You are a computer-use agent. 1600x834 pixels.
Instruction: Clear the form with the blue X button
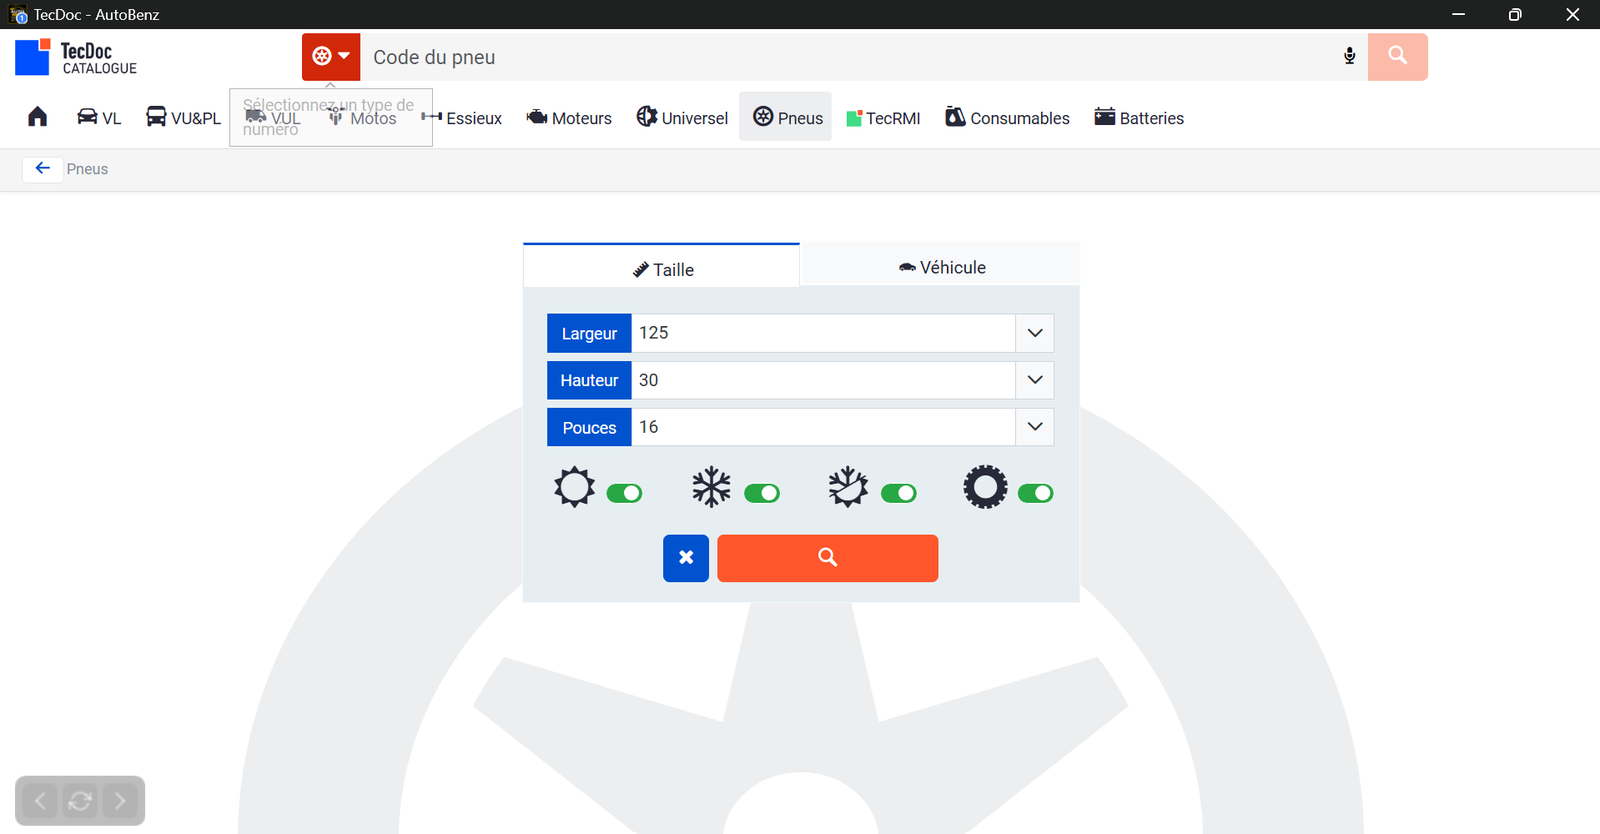pos(686,558)
